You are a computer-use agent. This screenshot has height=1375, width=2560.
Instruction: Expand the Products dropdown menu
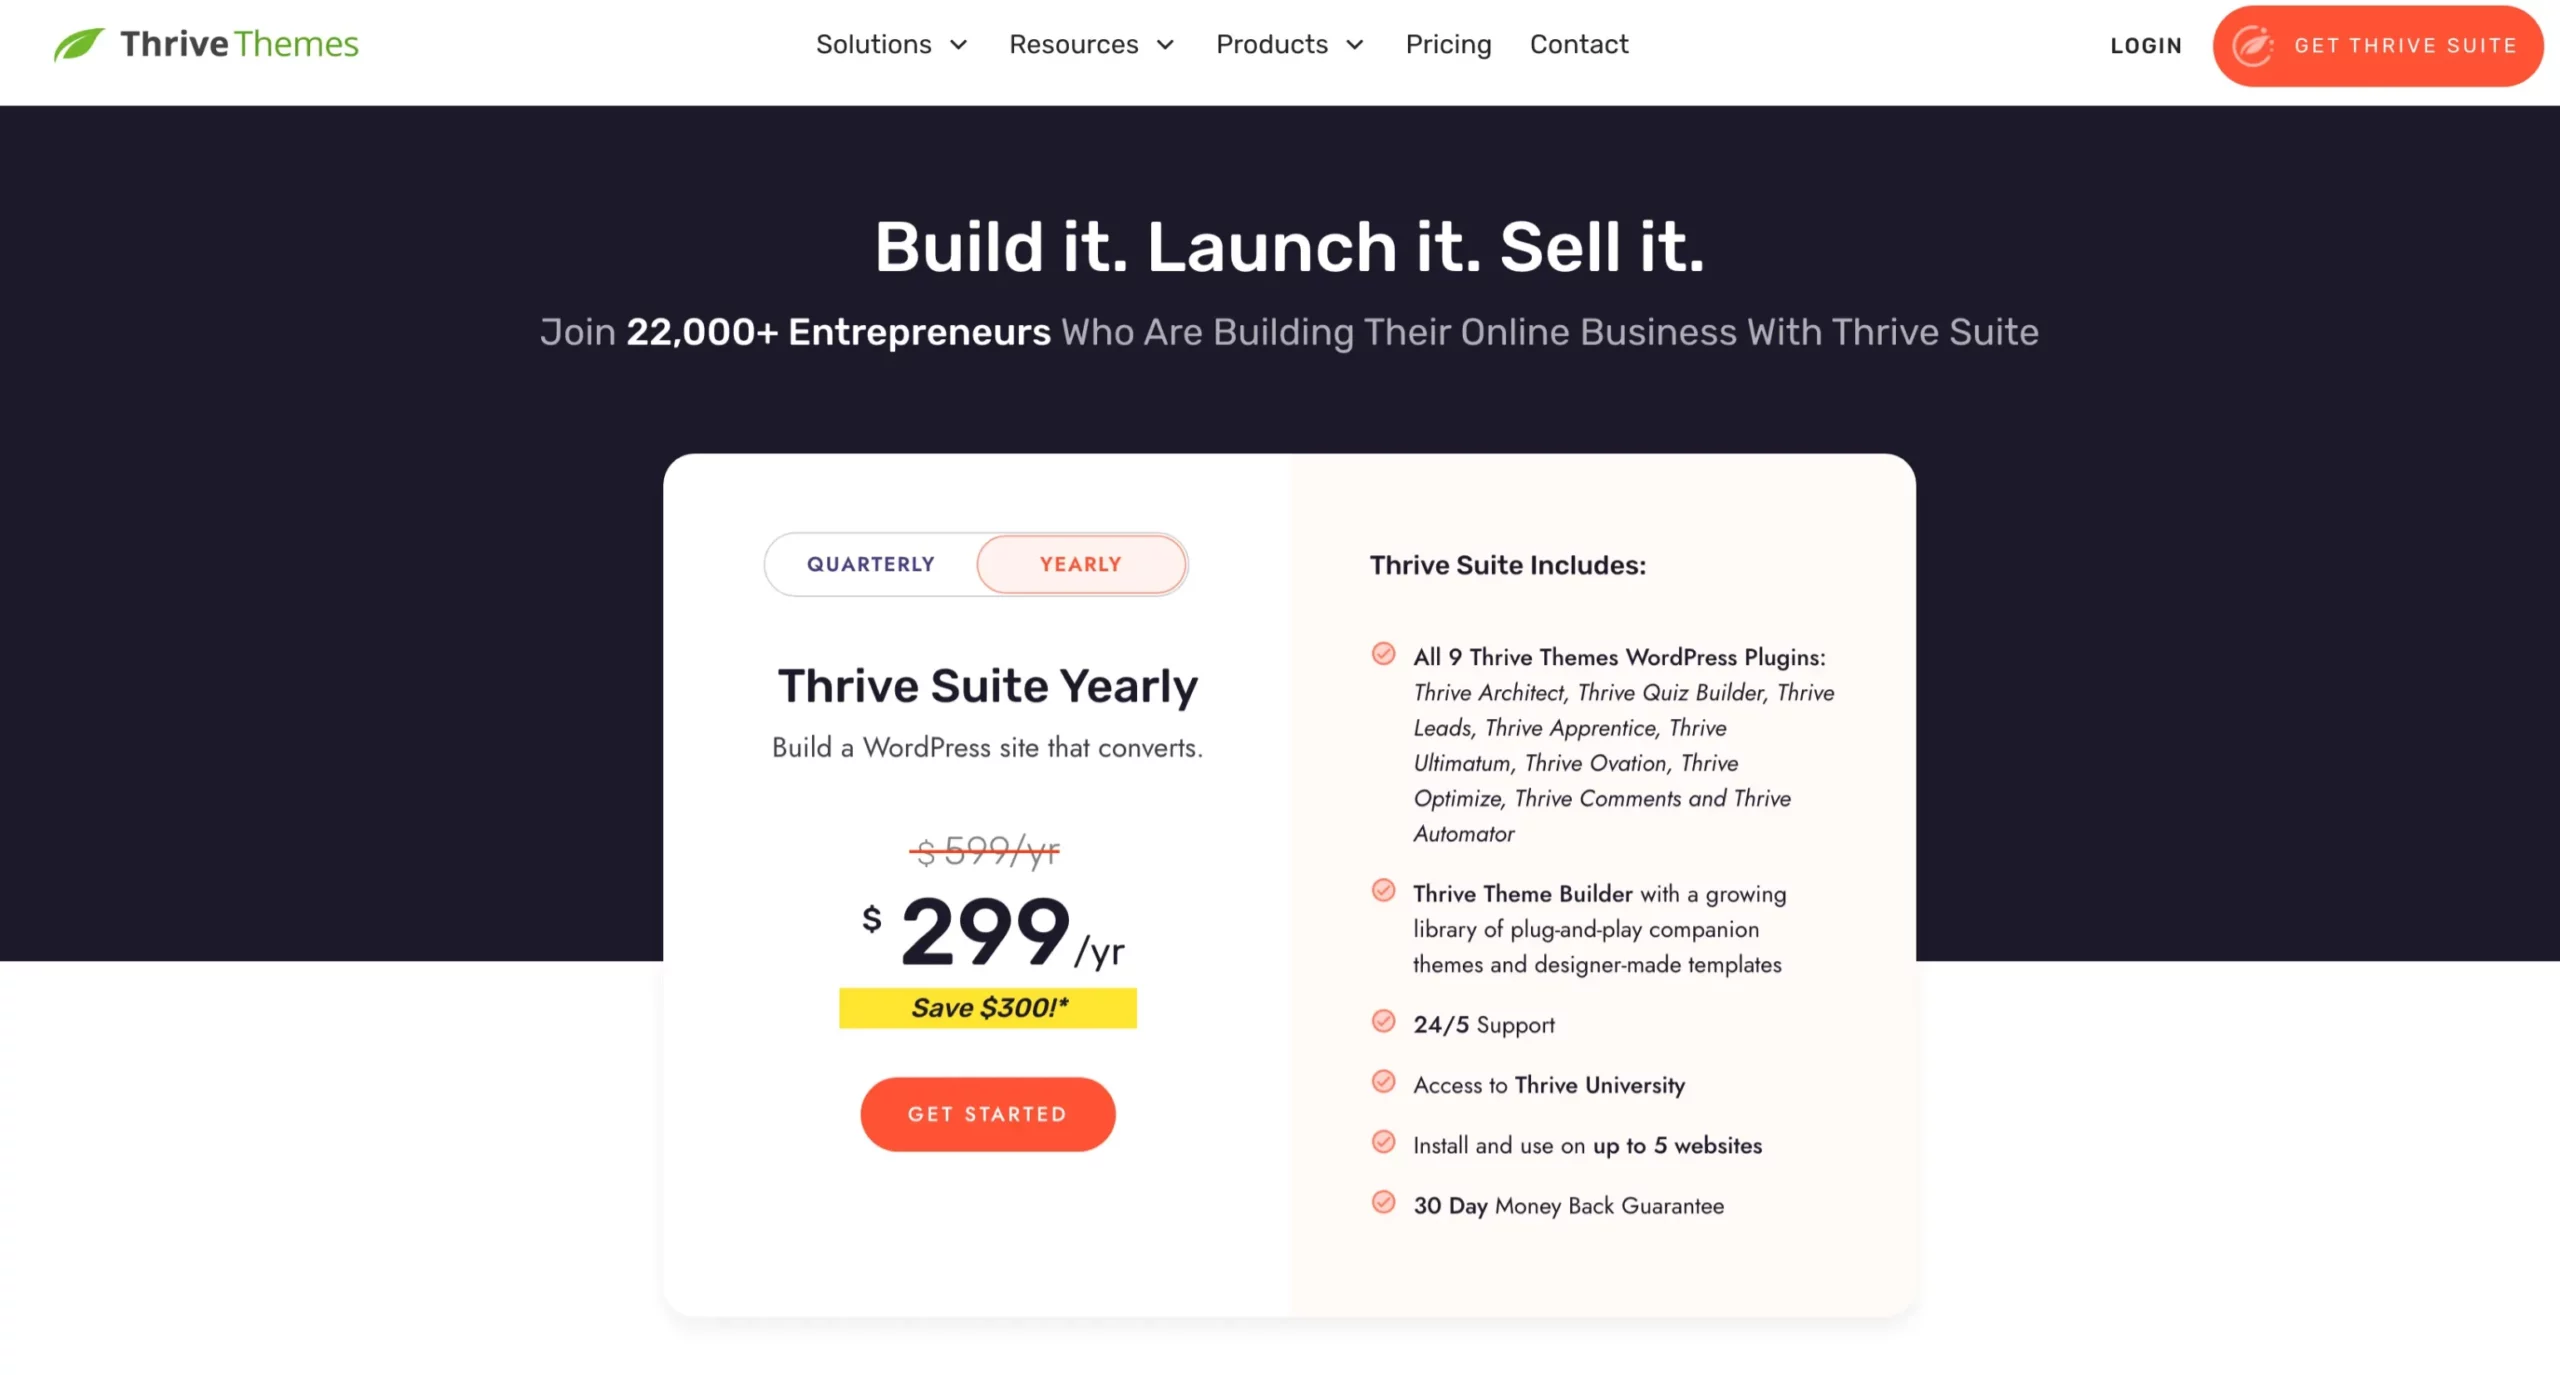point(1288,46)
